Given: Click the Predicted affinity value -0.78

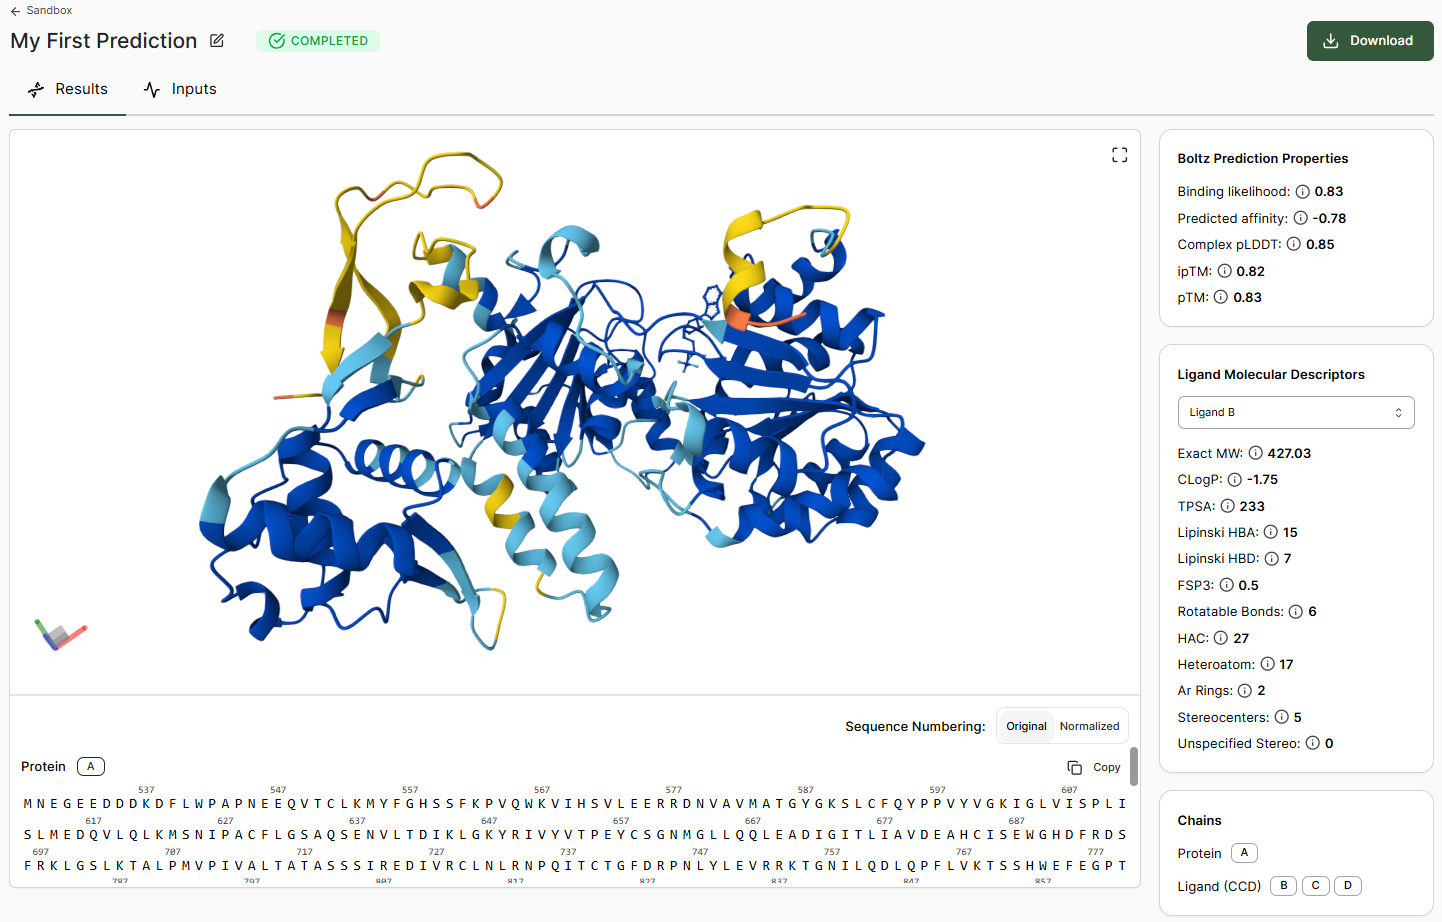Looking at the screenshot, I should tap(1329, 218).
